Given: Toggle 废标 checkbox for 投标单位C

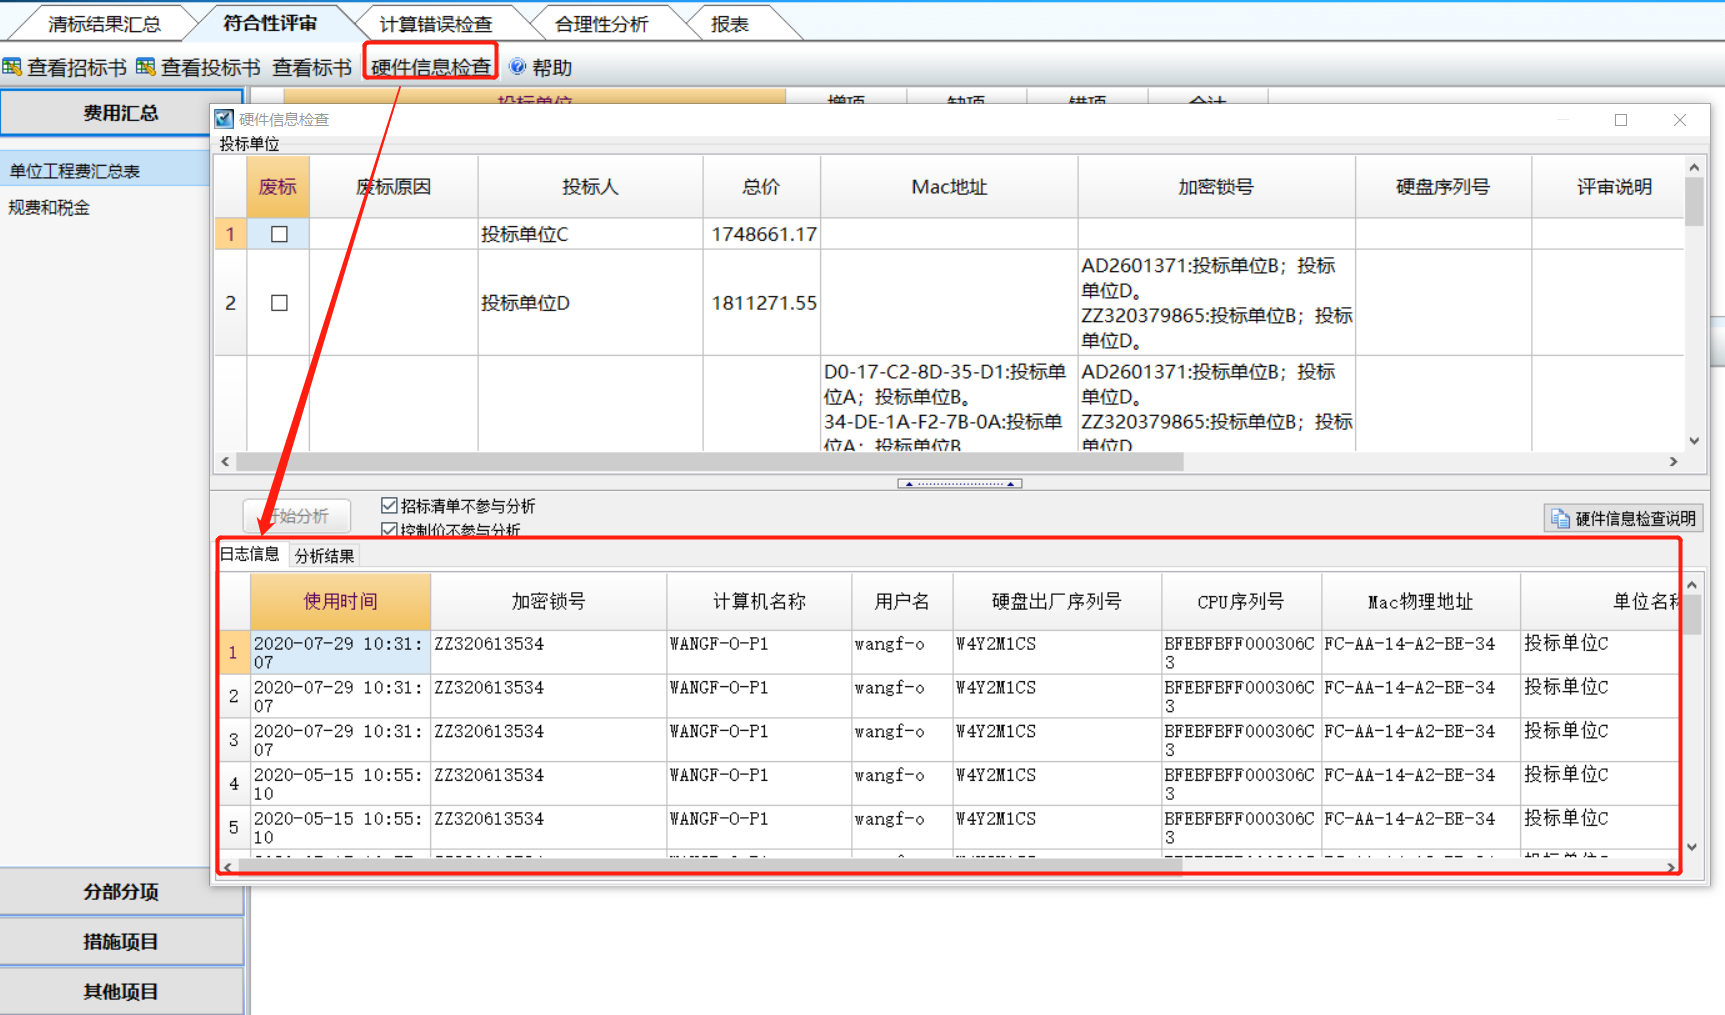Looking at the screenshot, I should coord(279,234).
